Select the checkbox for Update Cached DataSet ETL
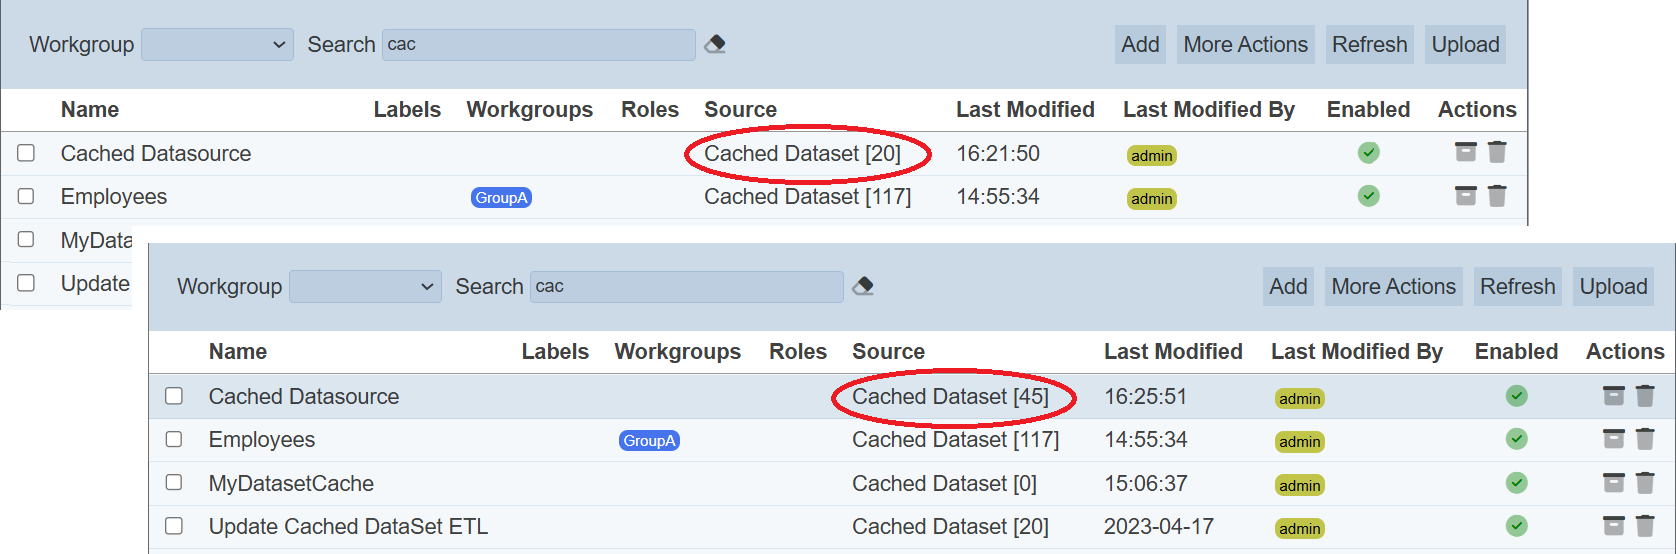1676x554 pixels. (174, 526)
